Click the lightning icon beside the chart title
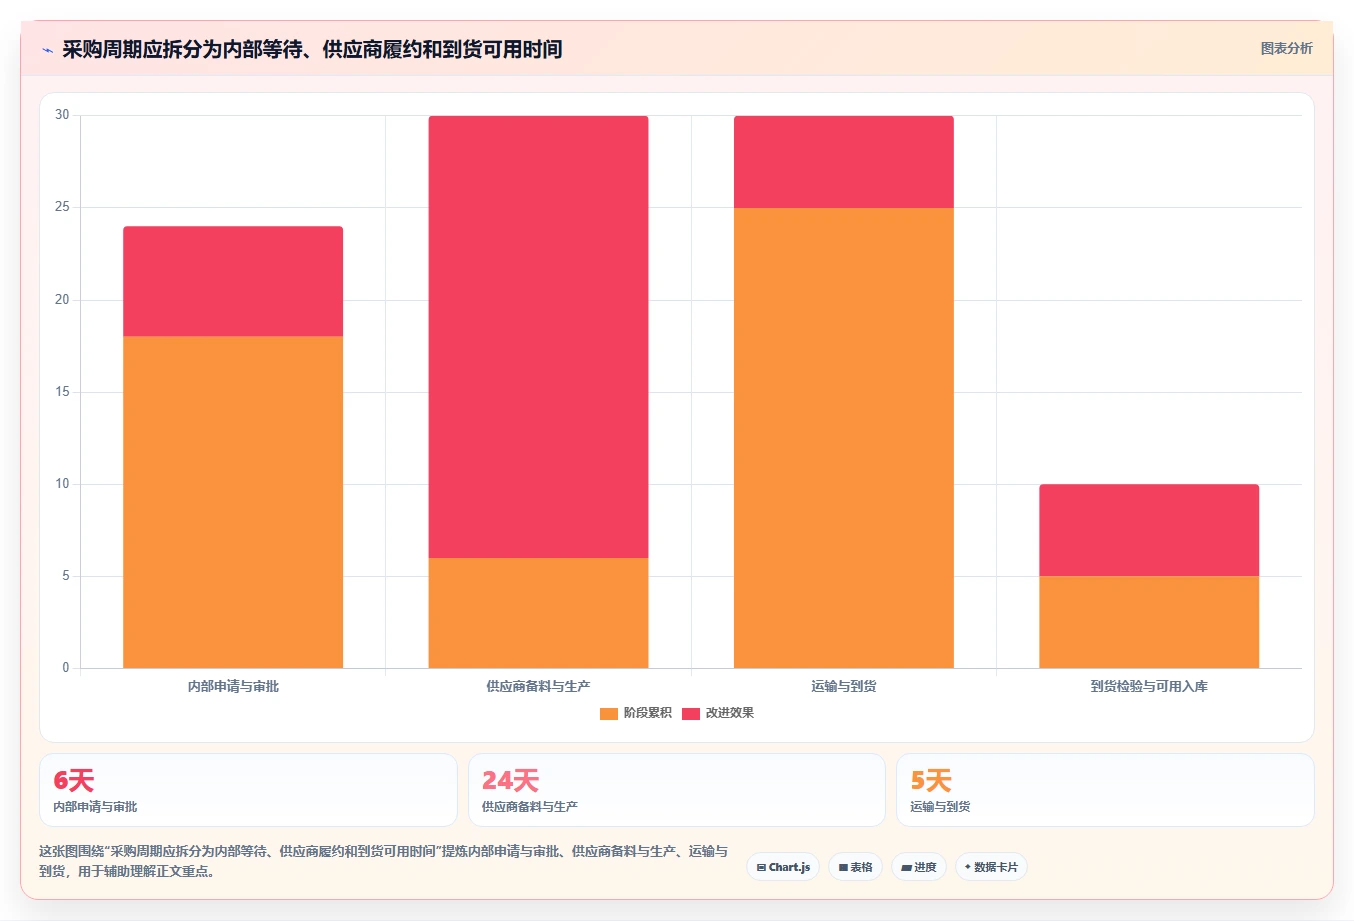Screen dimensions: 1354x921 click(47, 50)
